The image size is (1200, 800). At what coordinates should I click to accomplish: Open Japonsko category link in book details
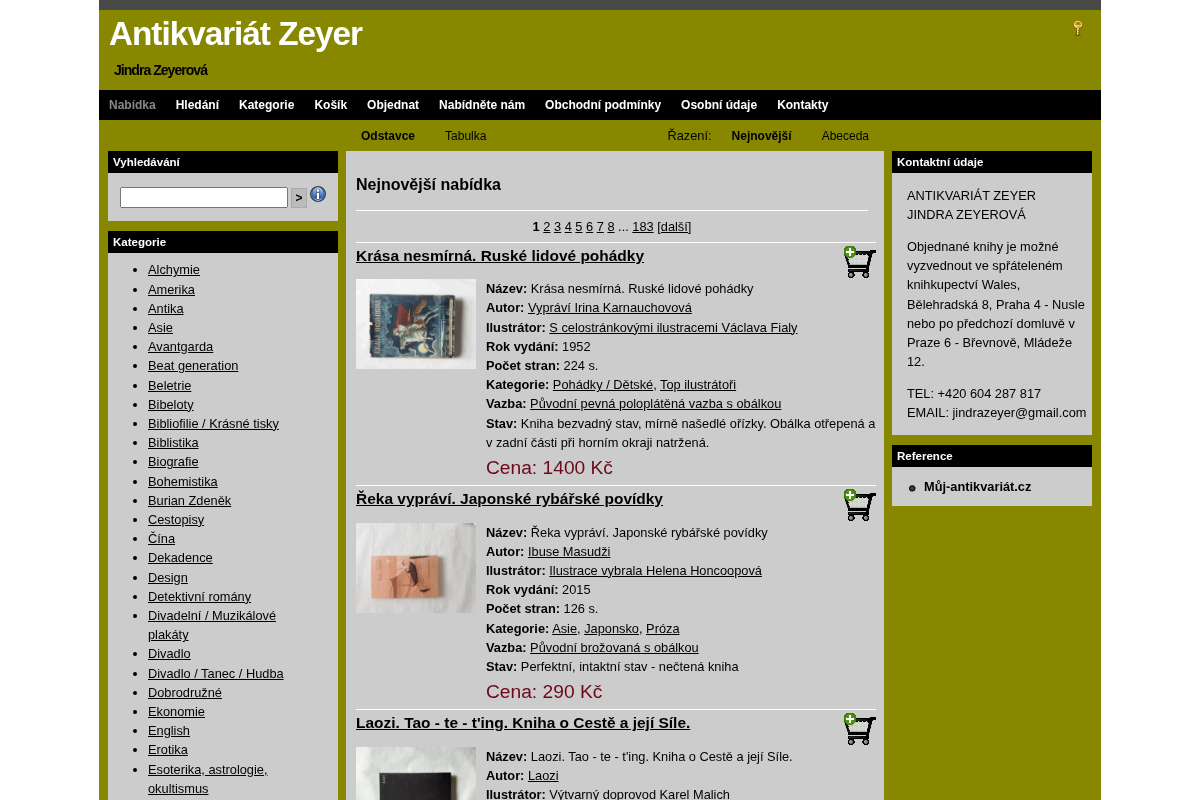[x=612, y=629]
